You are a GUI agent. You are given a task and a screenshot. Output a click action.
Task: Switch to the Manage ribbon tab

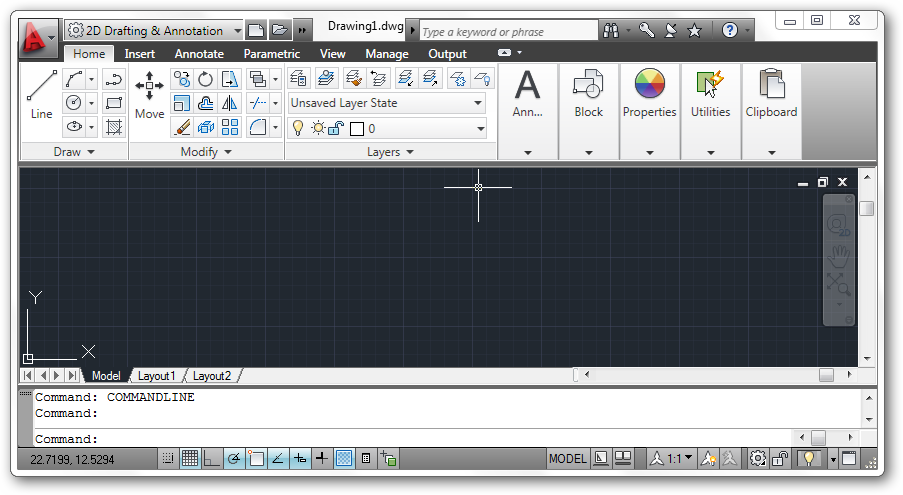pyautogui.click(x=386, y=54)
